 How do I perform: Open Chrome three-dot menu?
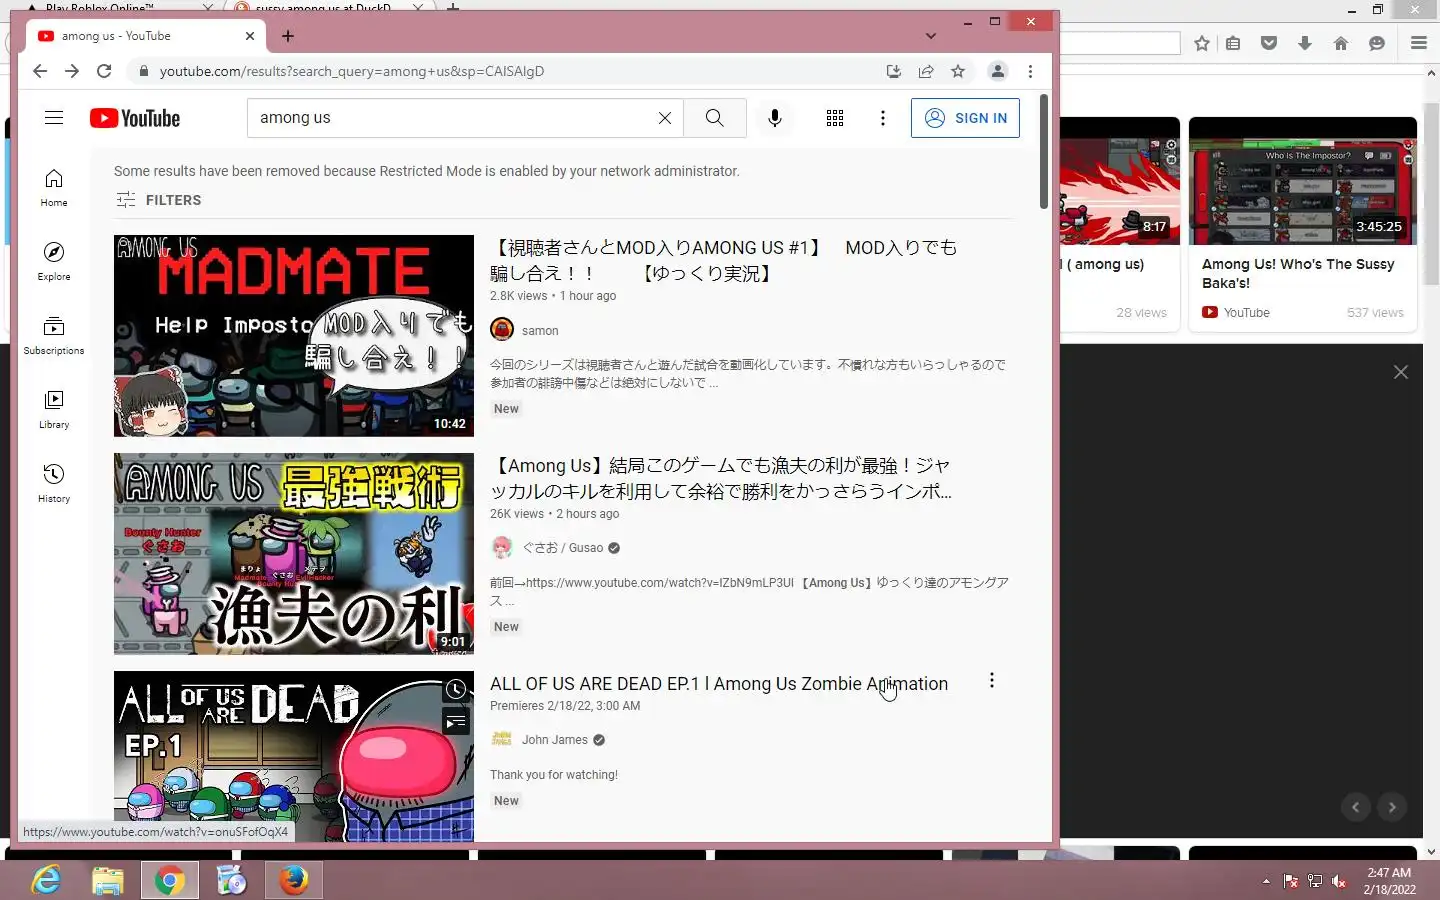tap(1030, 71)
